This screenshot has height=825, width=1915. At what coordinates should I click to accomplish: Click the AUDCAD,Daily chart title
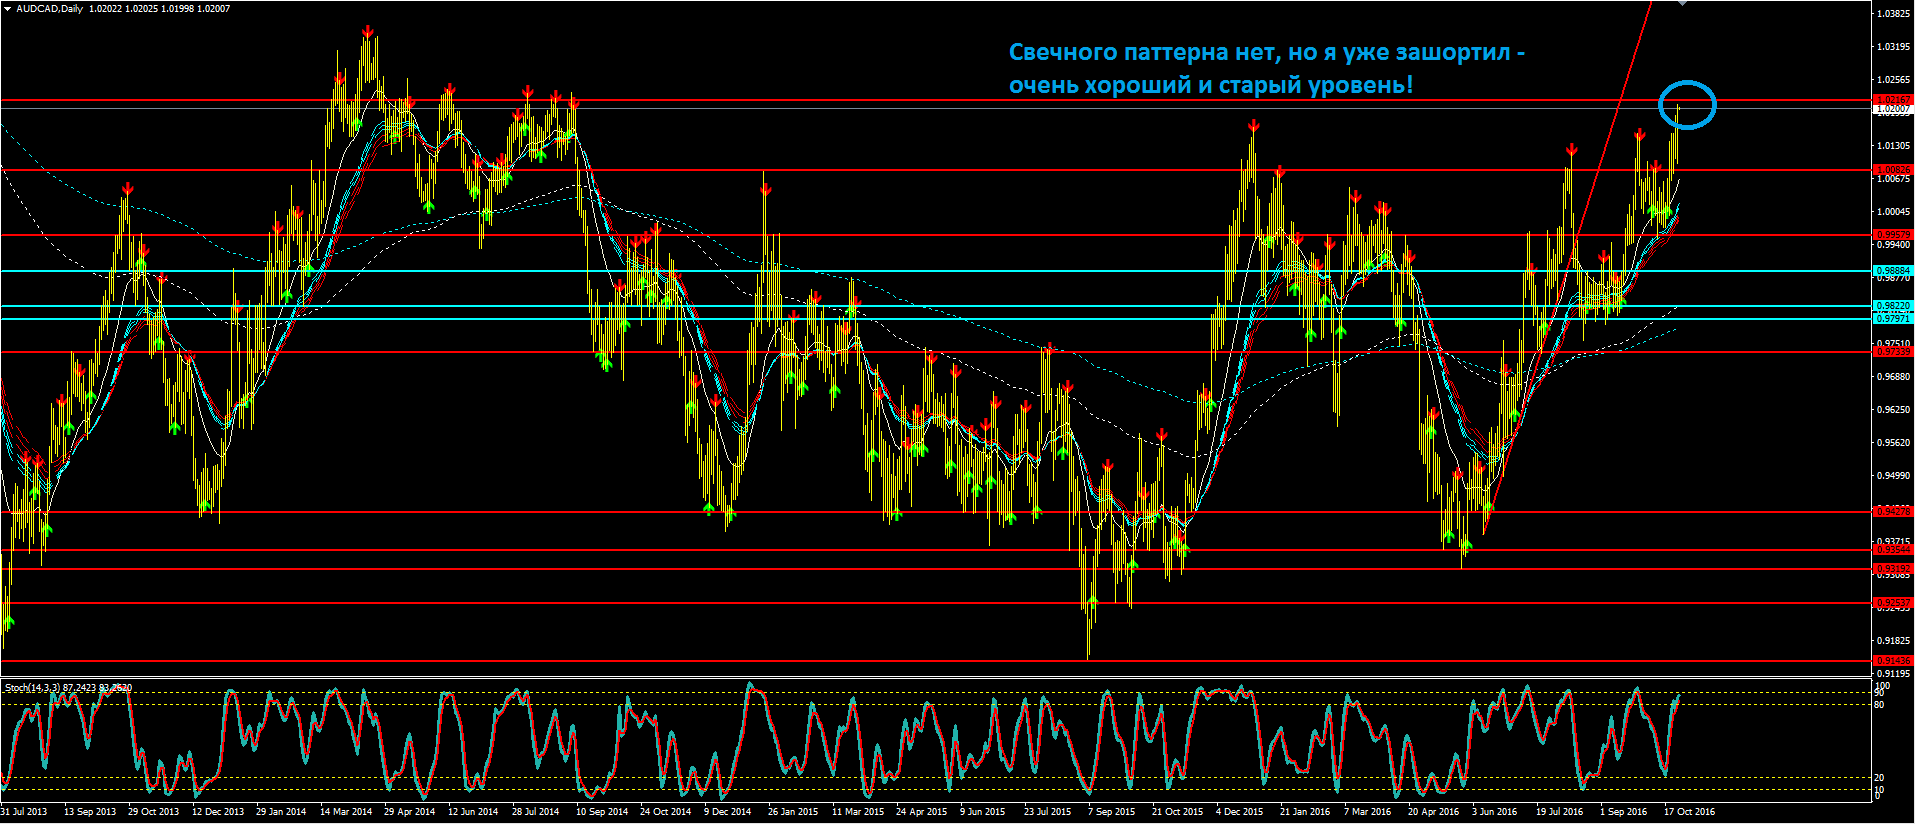click(50, 9)
